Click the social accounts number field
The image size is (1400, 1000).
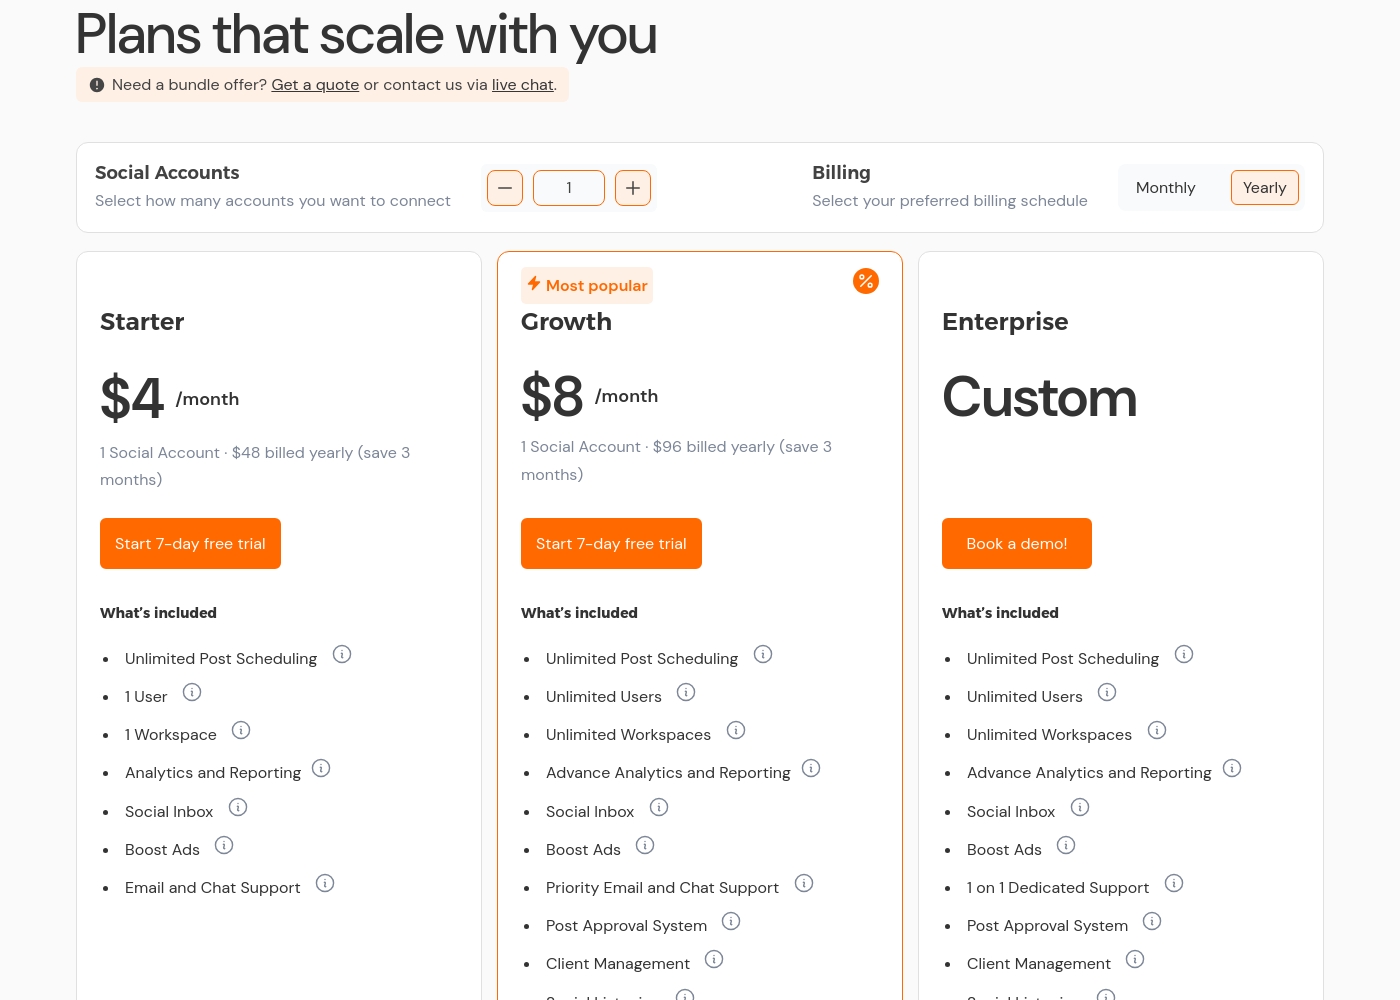569,188
